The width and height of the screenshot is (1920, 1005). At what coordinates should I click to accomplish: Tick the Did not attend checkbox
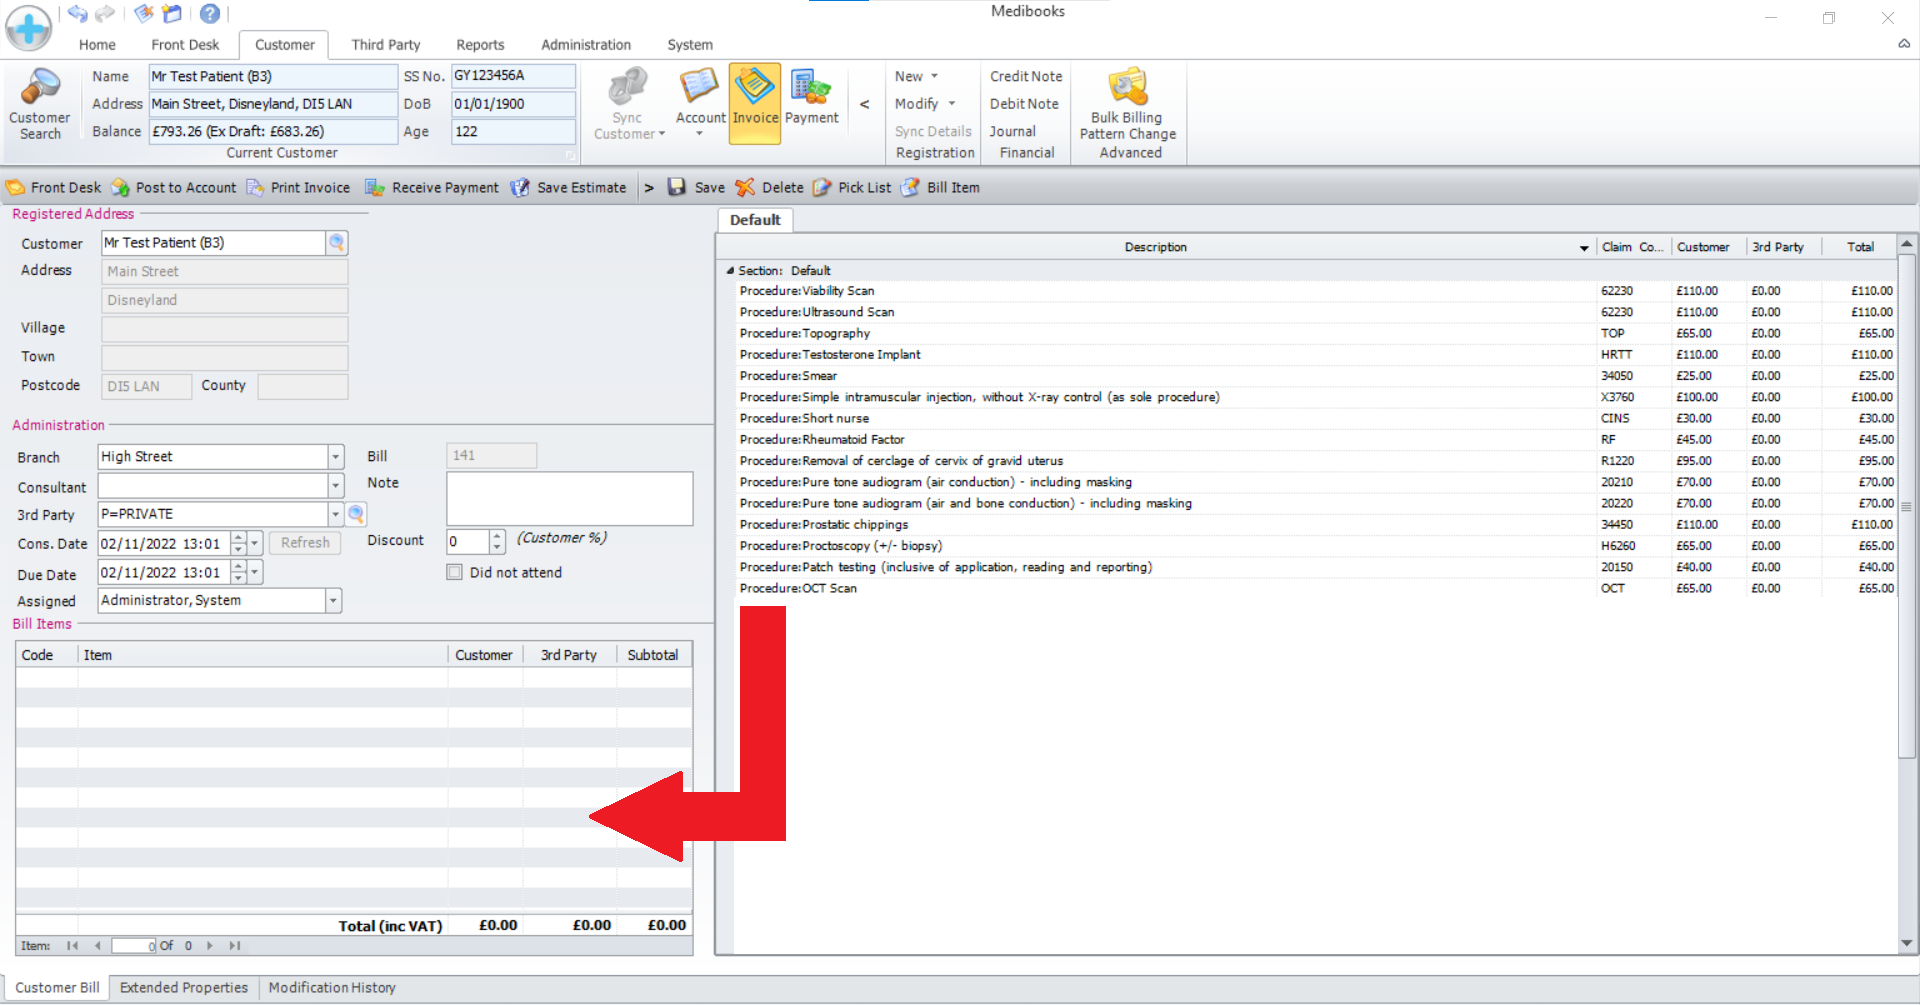455,573
